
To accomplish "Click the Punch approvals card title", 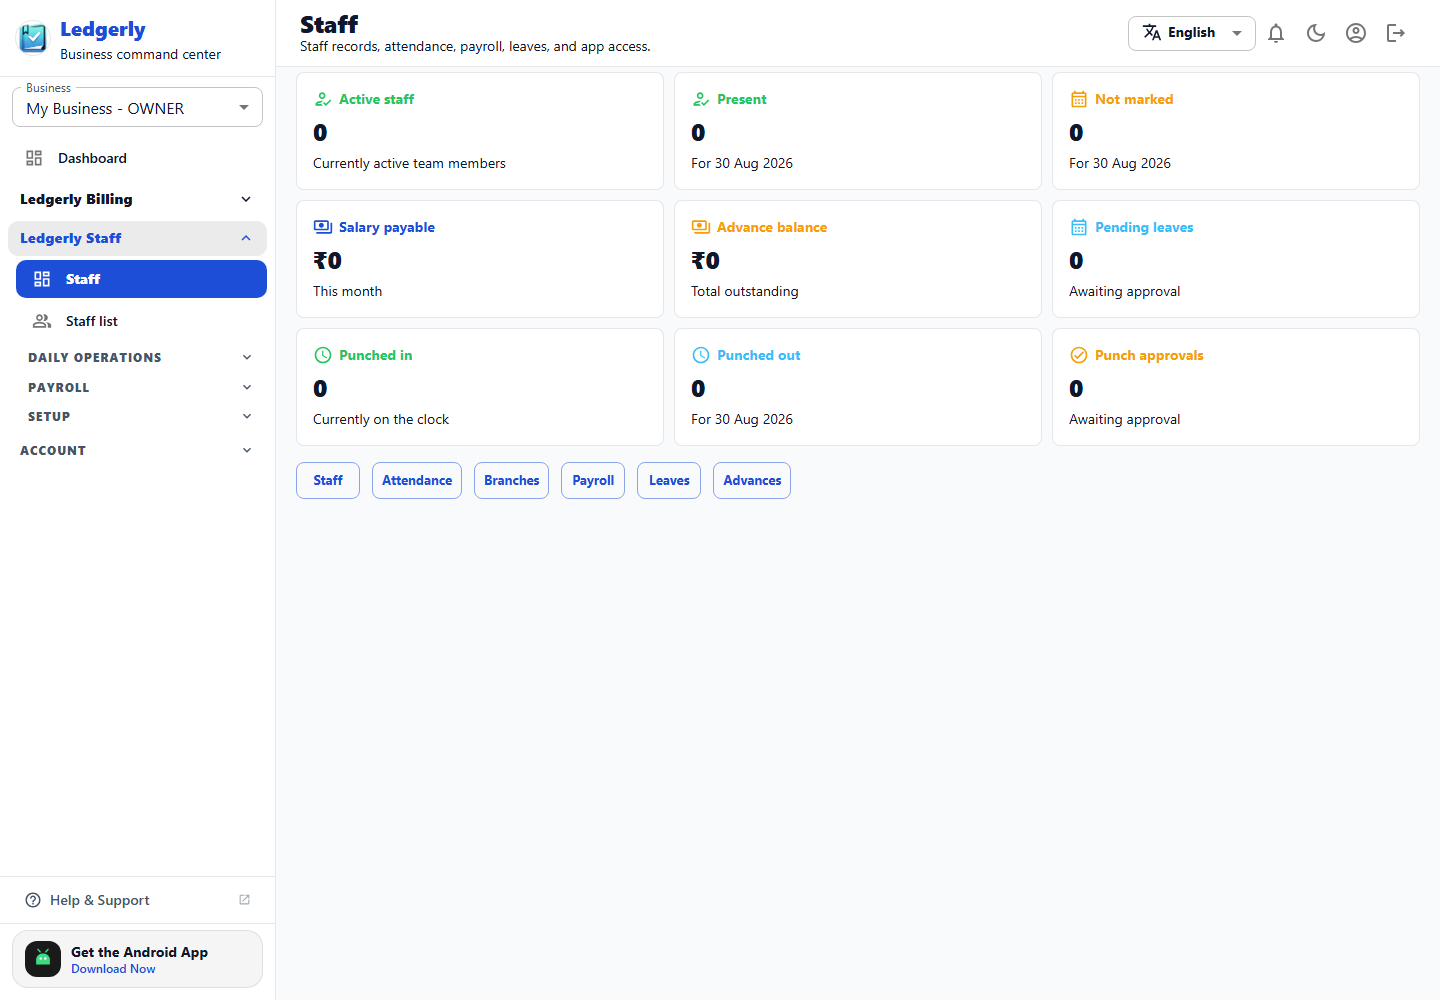I will pos(1149,355).
